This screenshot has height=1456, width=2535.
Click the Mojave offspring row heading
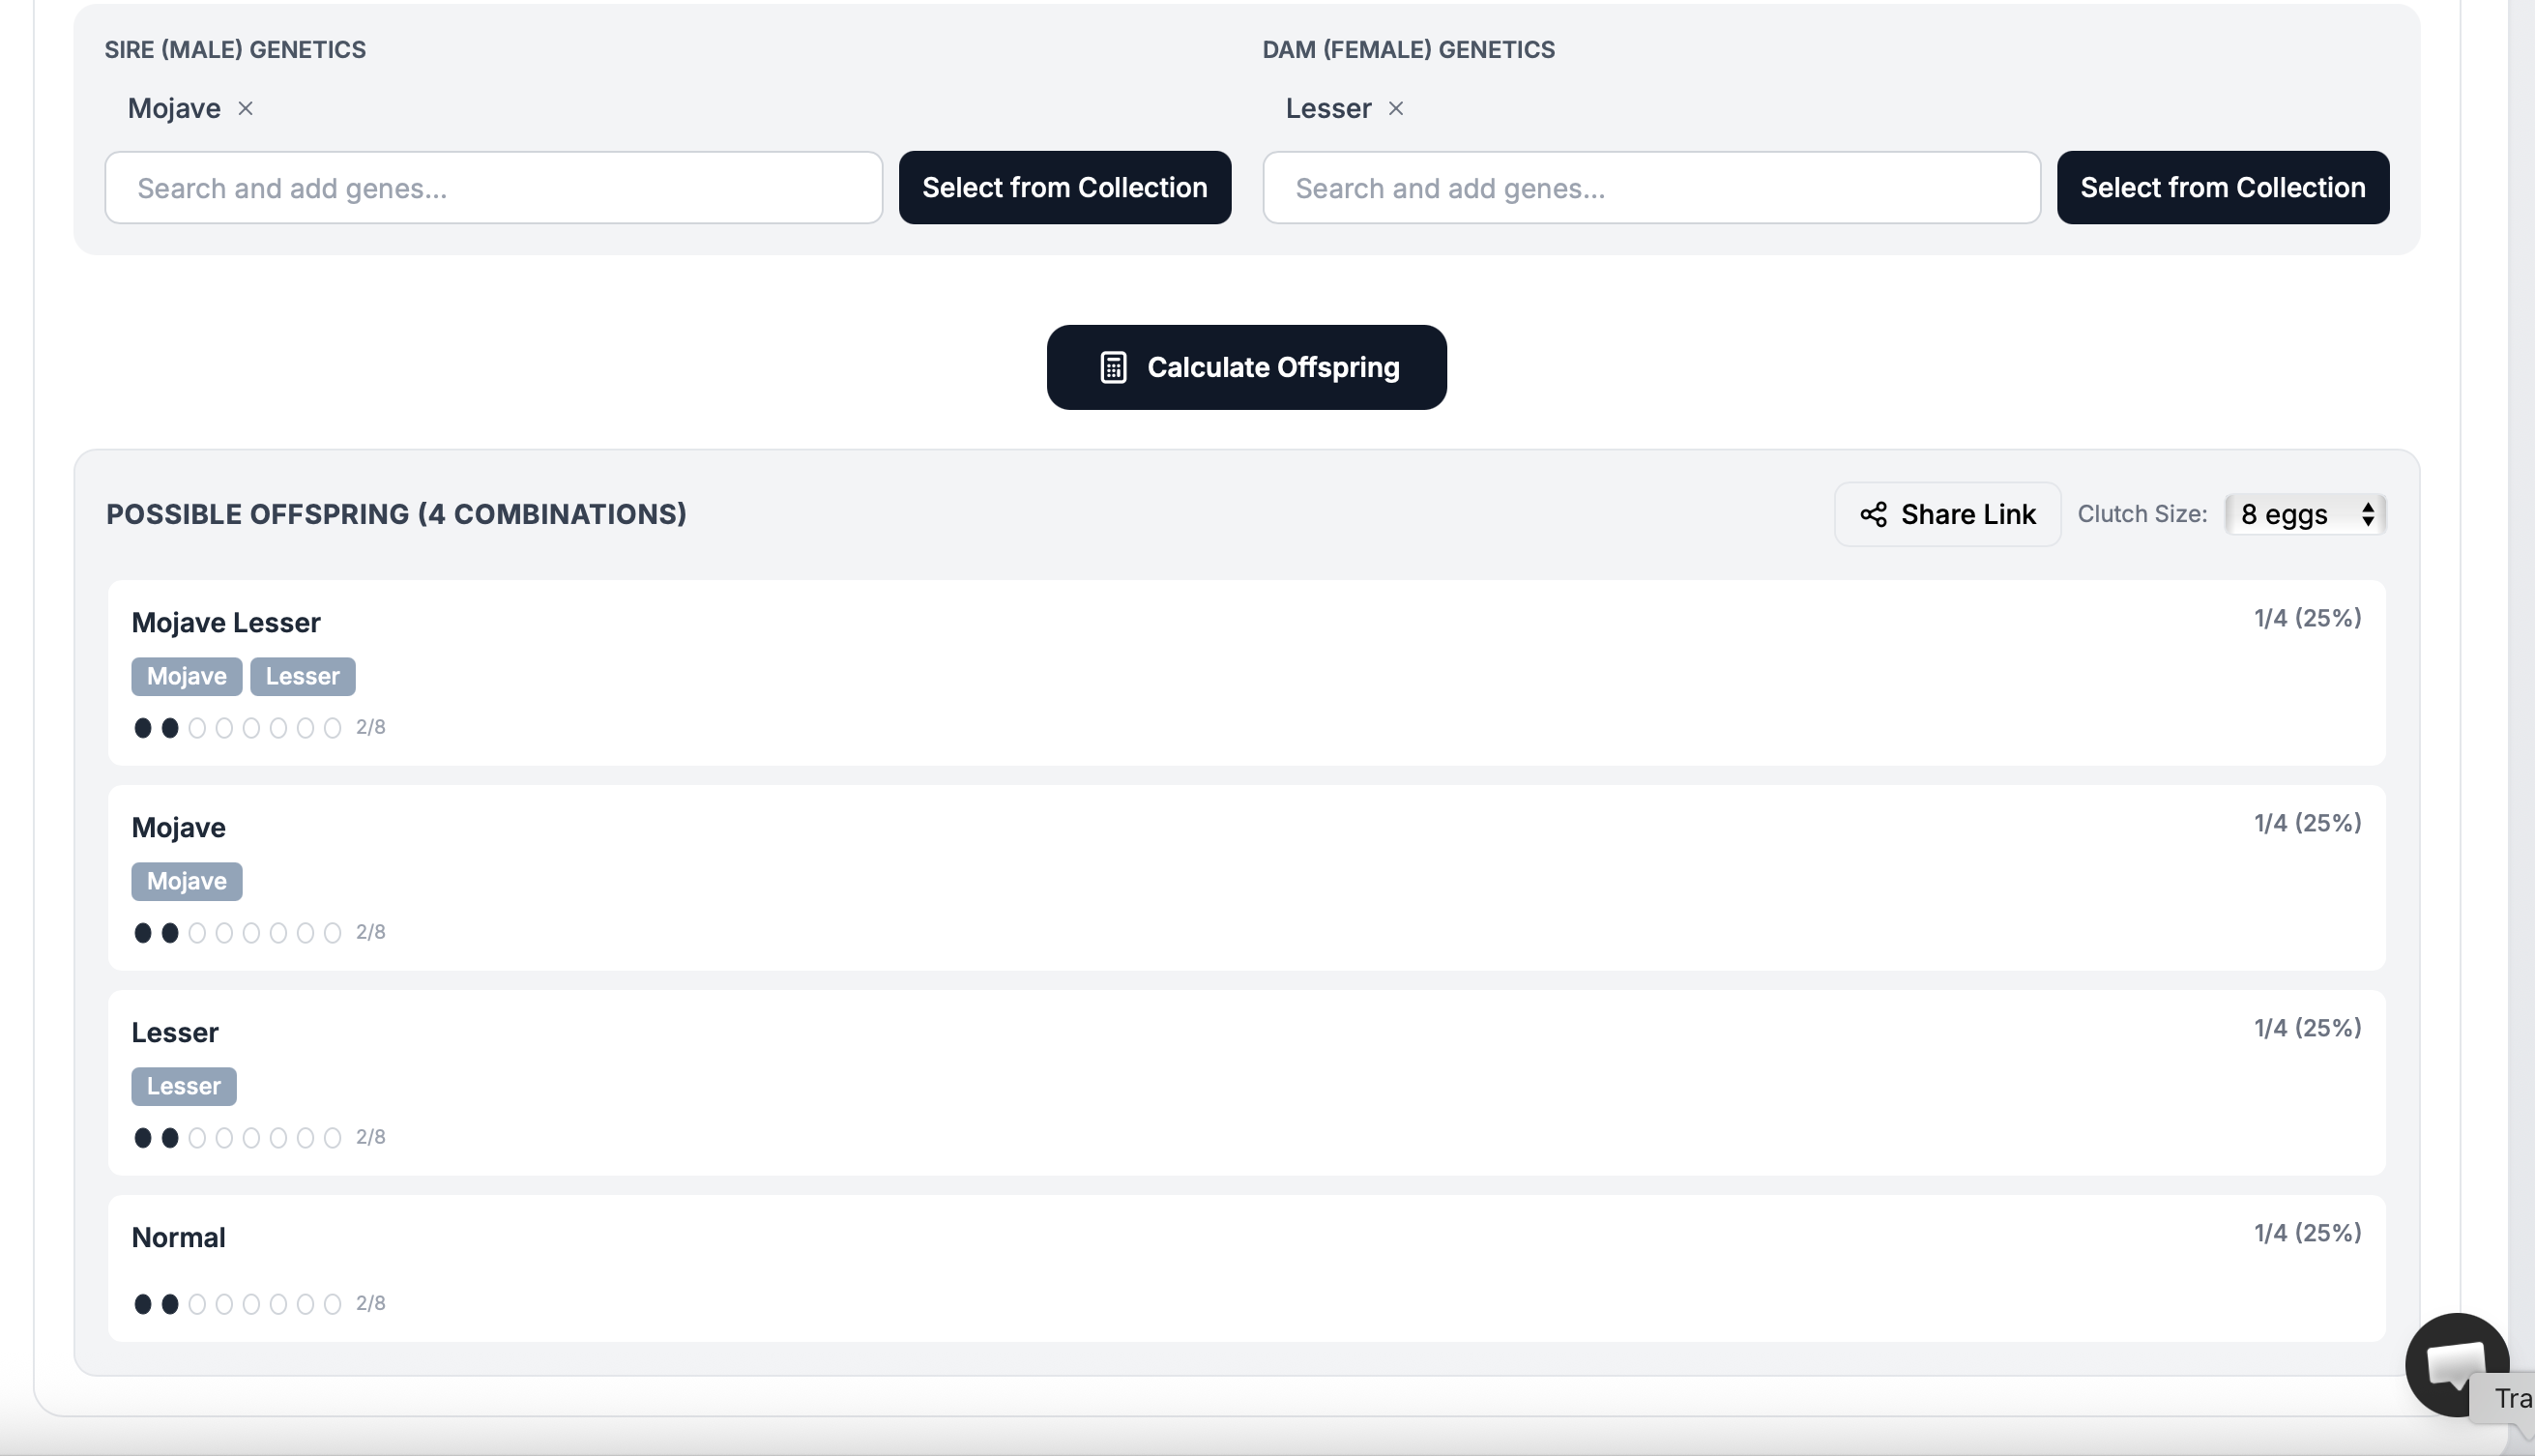click(x=178, y=827)
